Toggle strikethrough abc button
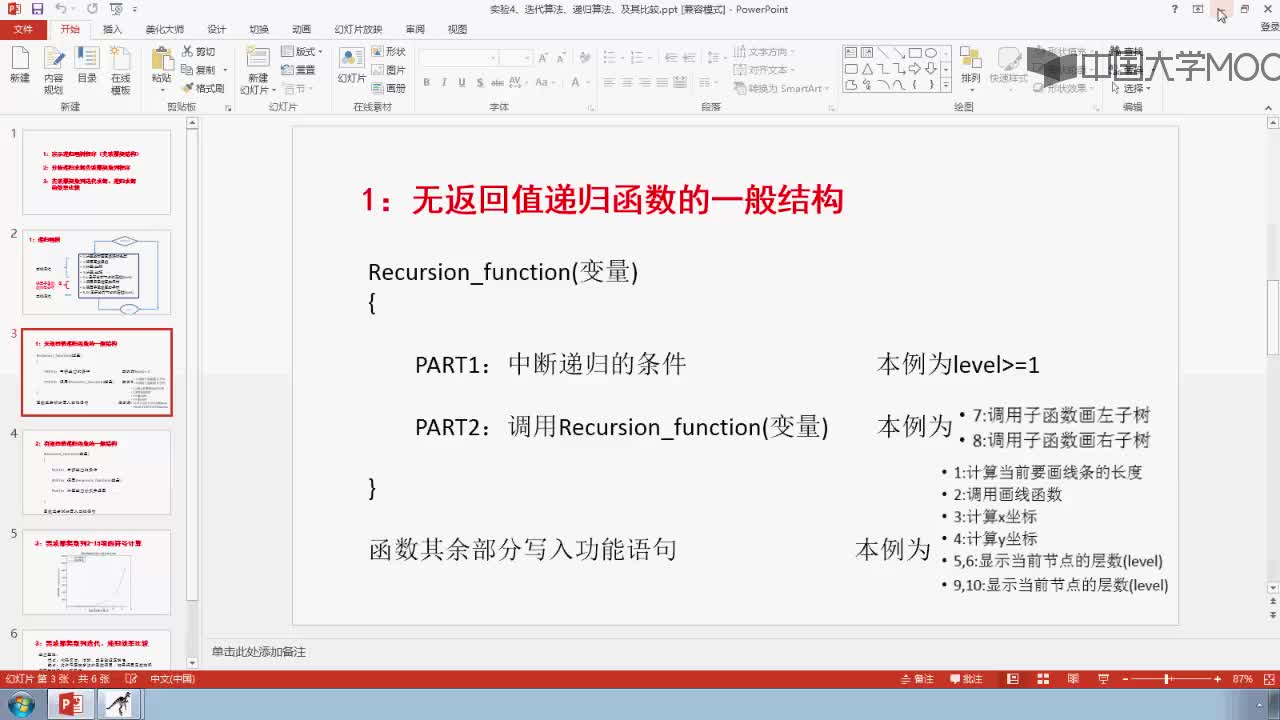Screen dimensions: 1280x720 (x=499, y=83)
